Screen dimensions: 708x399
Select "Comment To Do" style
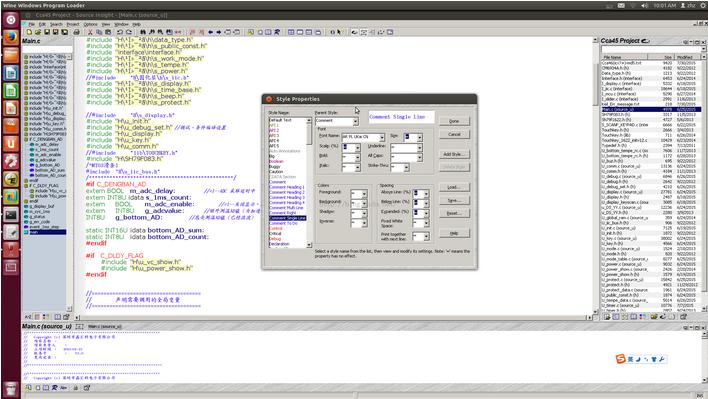(x=283, y=223)
